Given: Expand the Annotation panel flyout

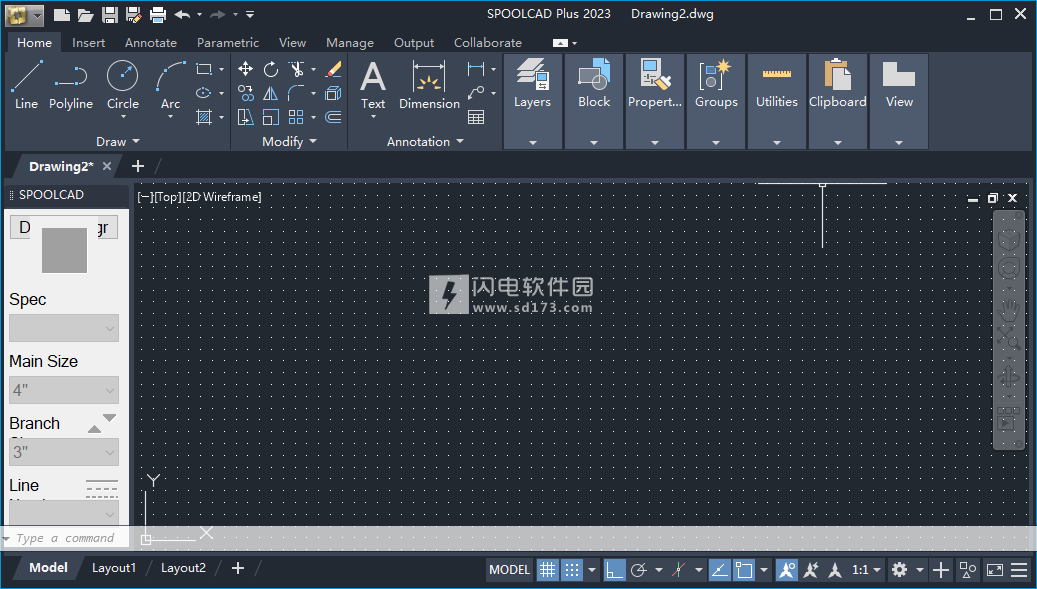Looking at the screenshot, I should point(425,141).
